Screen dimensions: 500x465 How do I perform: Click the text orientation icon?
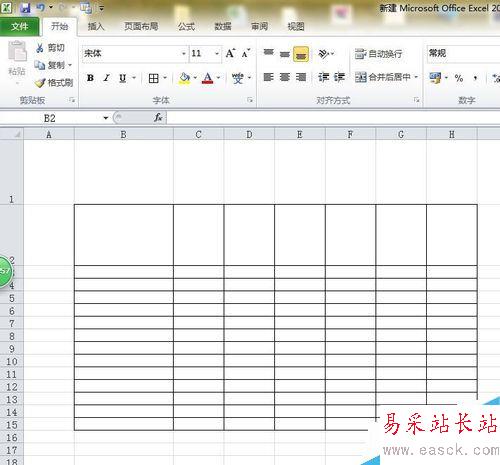coord(323,53)
